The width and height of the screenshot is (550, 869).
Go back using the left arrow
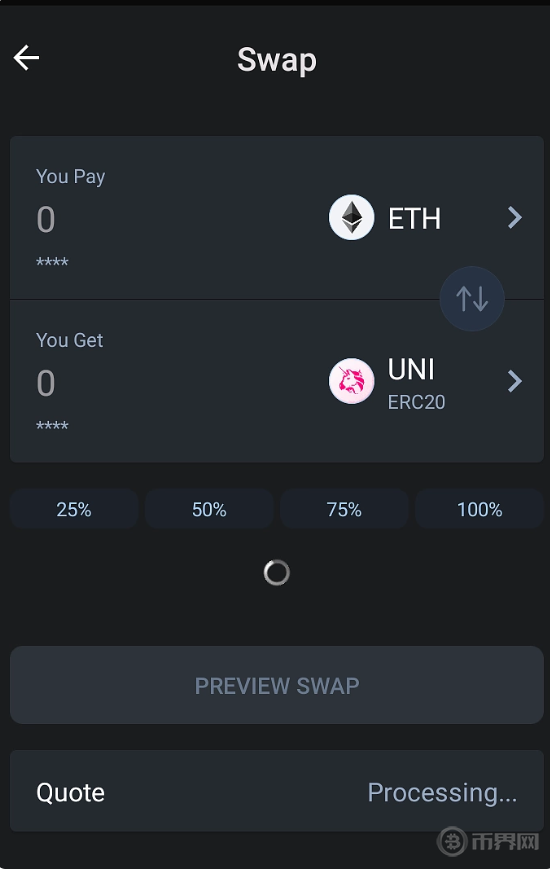(26, 58)
